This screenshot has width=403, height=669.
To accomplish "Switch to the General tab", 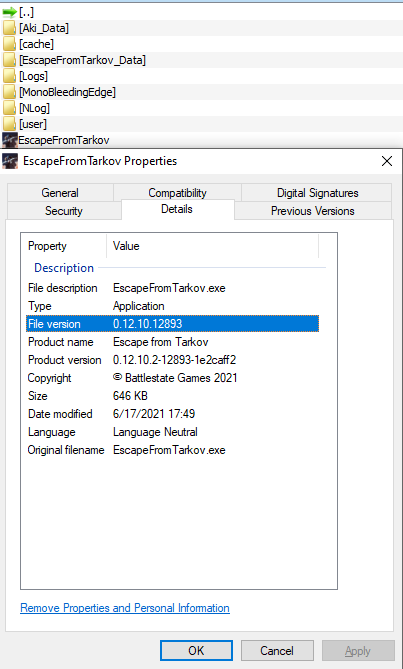I will click(x=60, y=193).
